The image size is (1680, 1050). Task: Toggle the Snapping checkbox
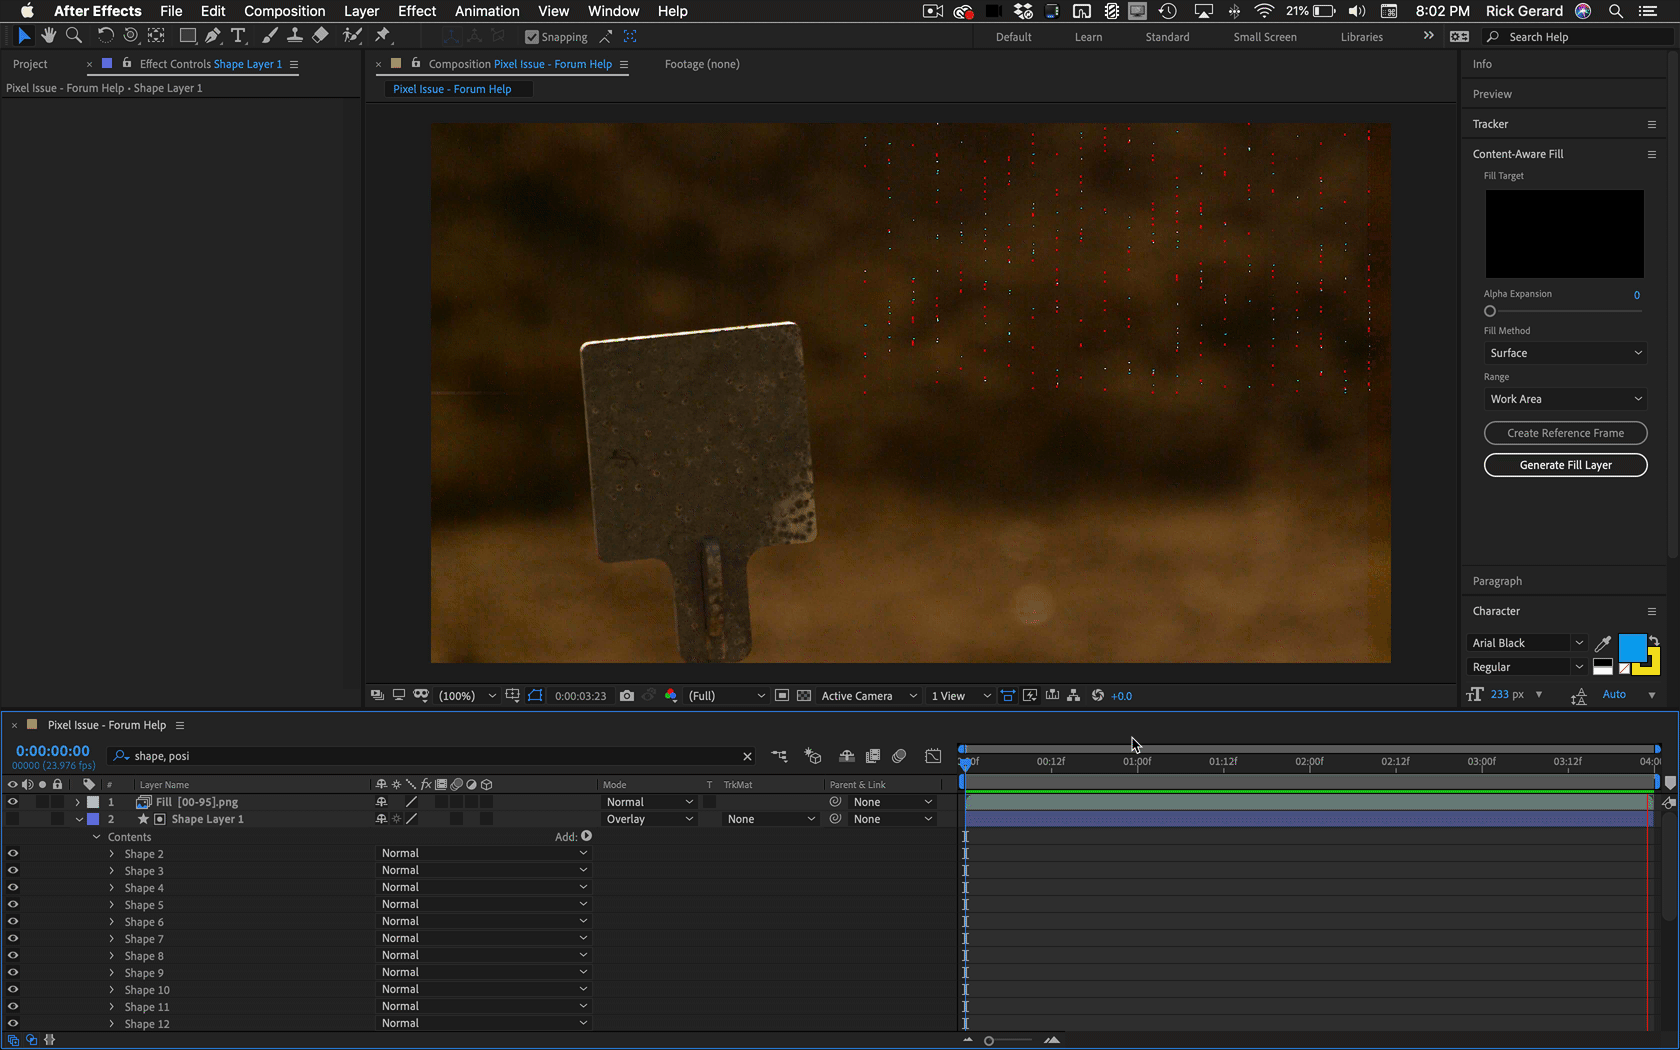[532, 37]
